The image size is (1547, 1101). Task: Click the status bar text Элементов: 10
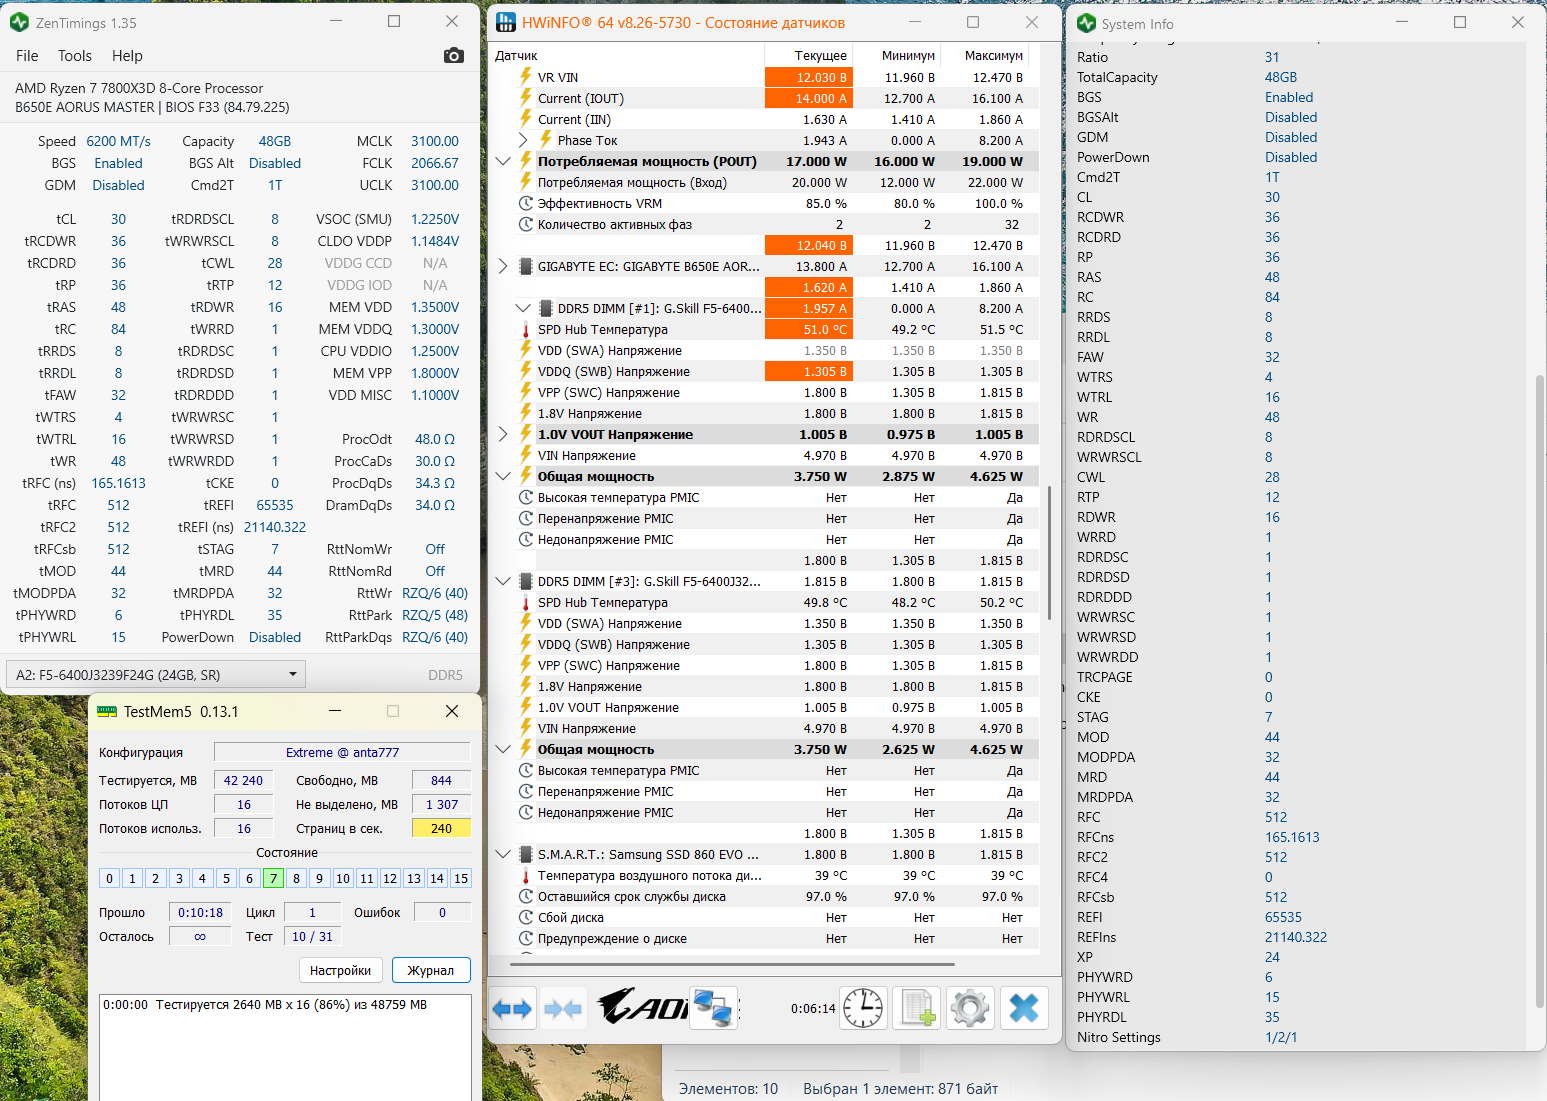click(728, 1088)
